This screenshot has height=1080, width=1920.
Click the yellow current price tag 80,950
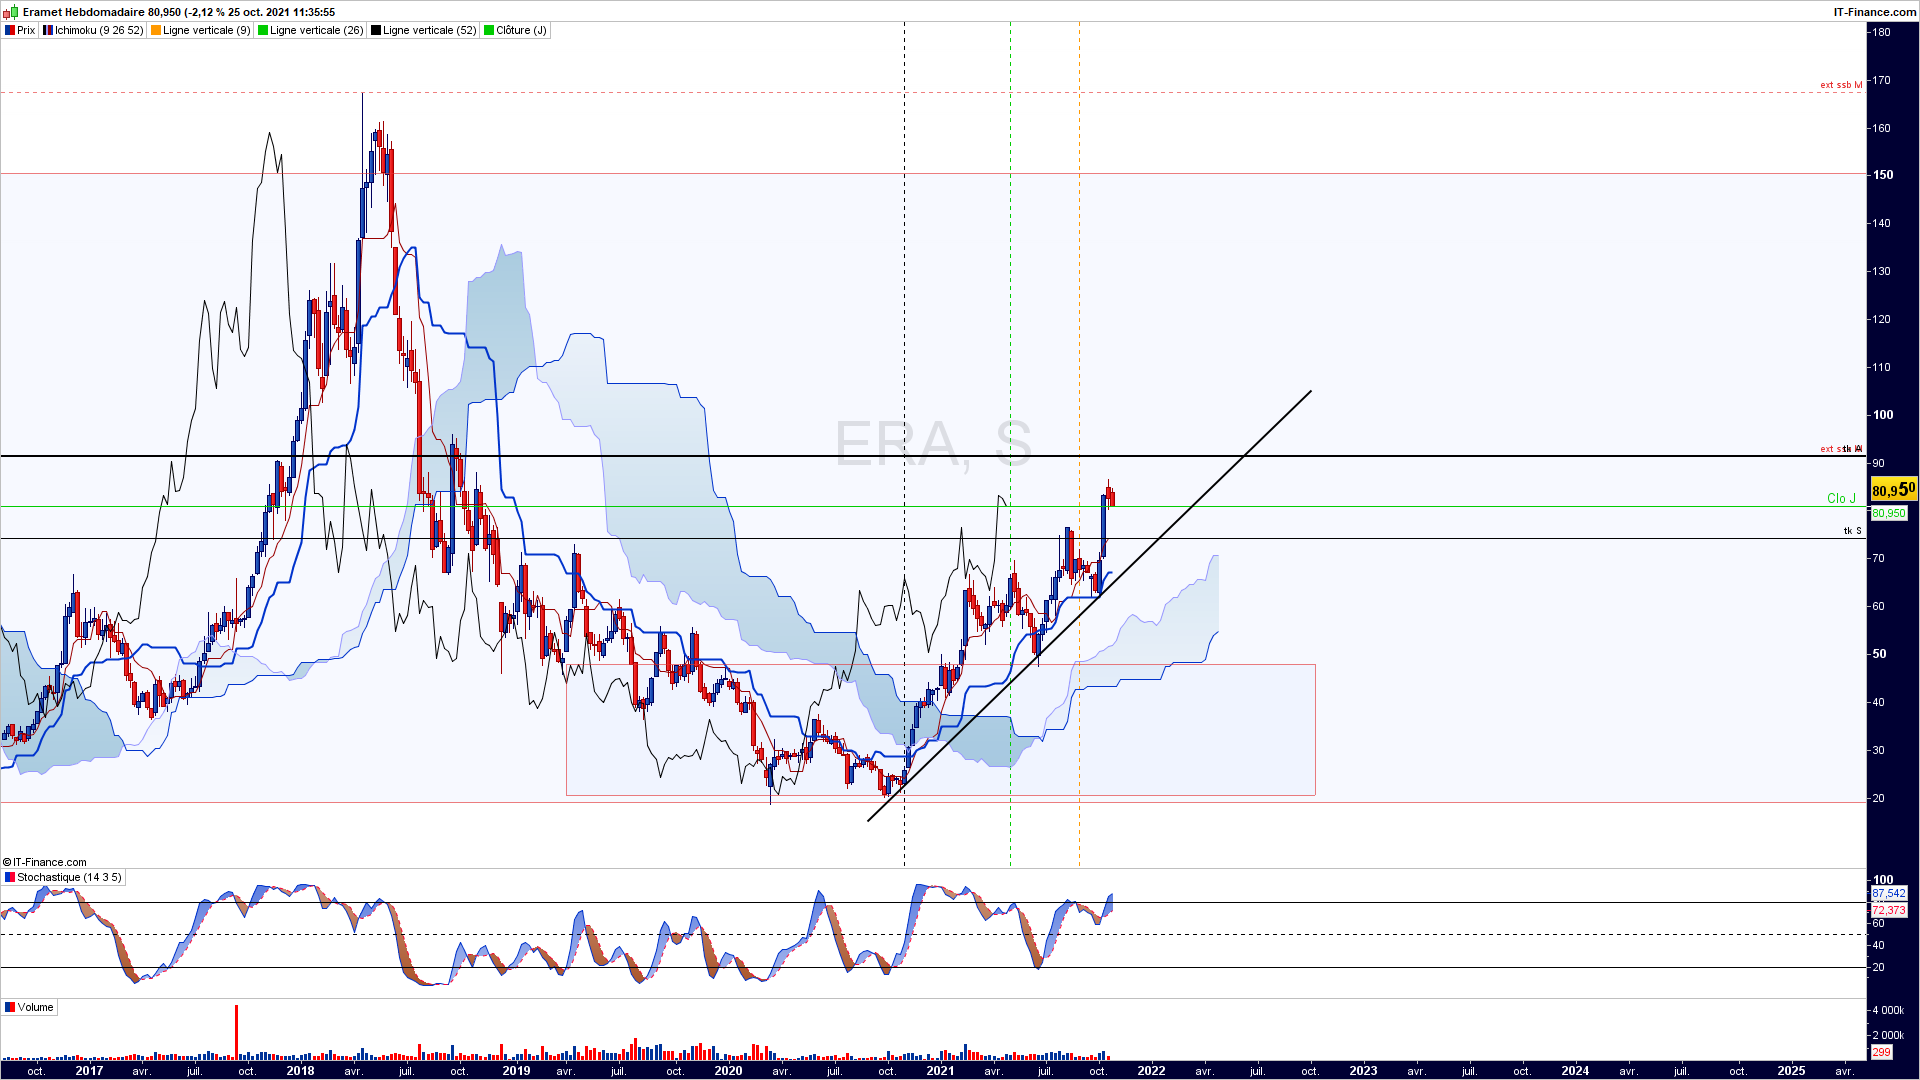coord(1893,489)
